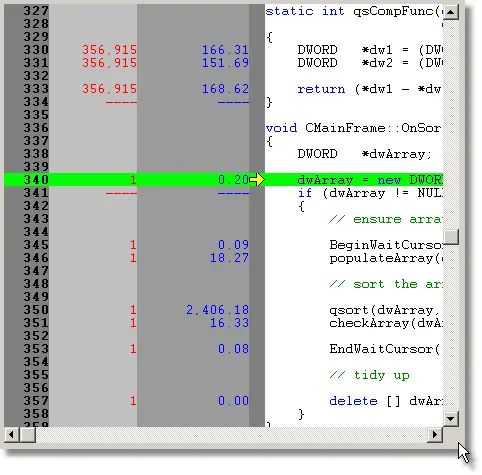Click the 'return (*dw1' code line

click(369, 89)
